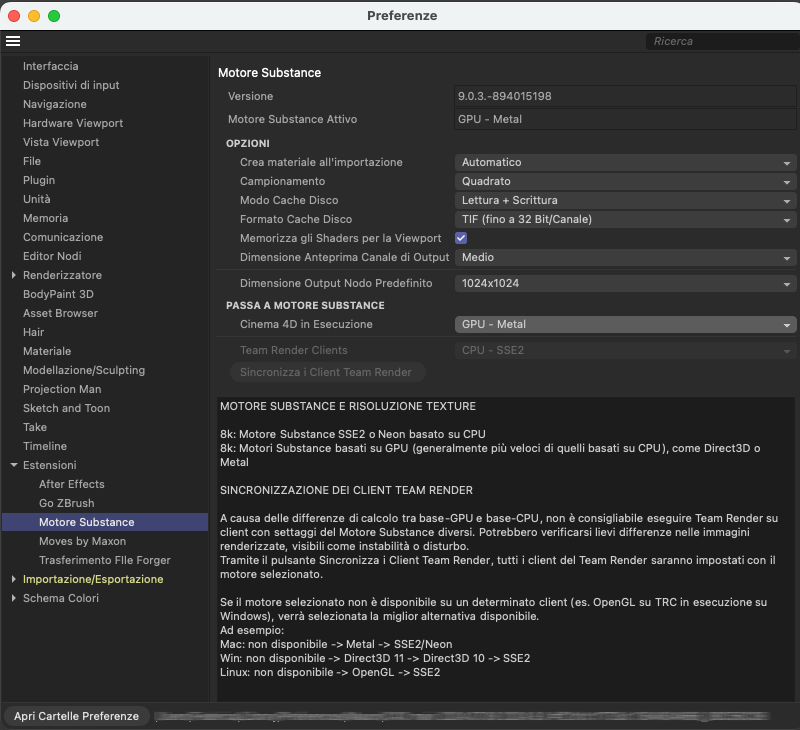The image size is (800, 730).
Task: Open Moves by Maxon settings
Action: click(x=83, y=541)
